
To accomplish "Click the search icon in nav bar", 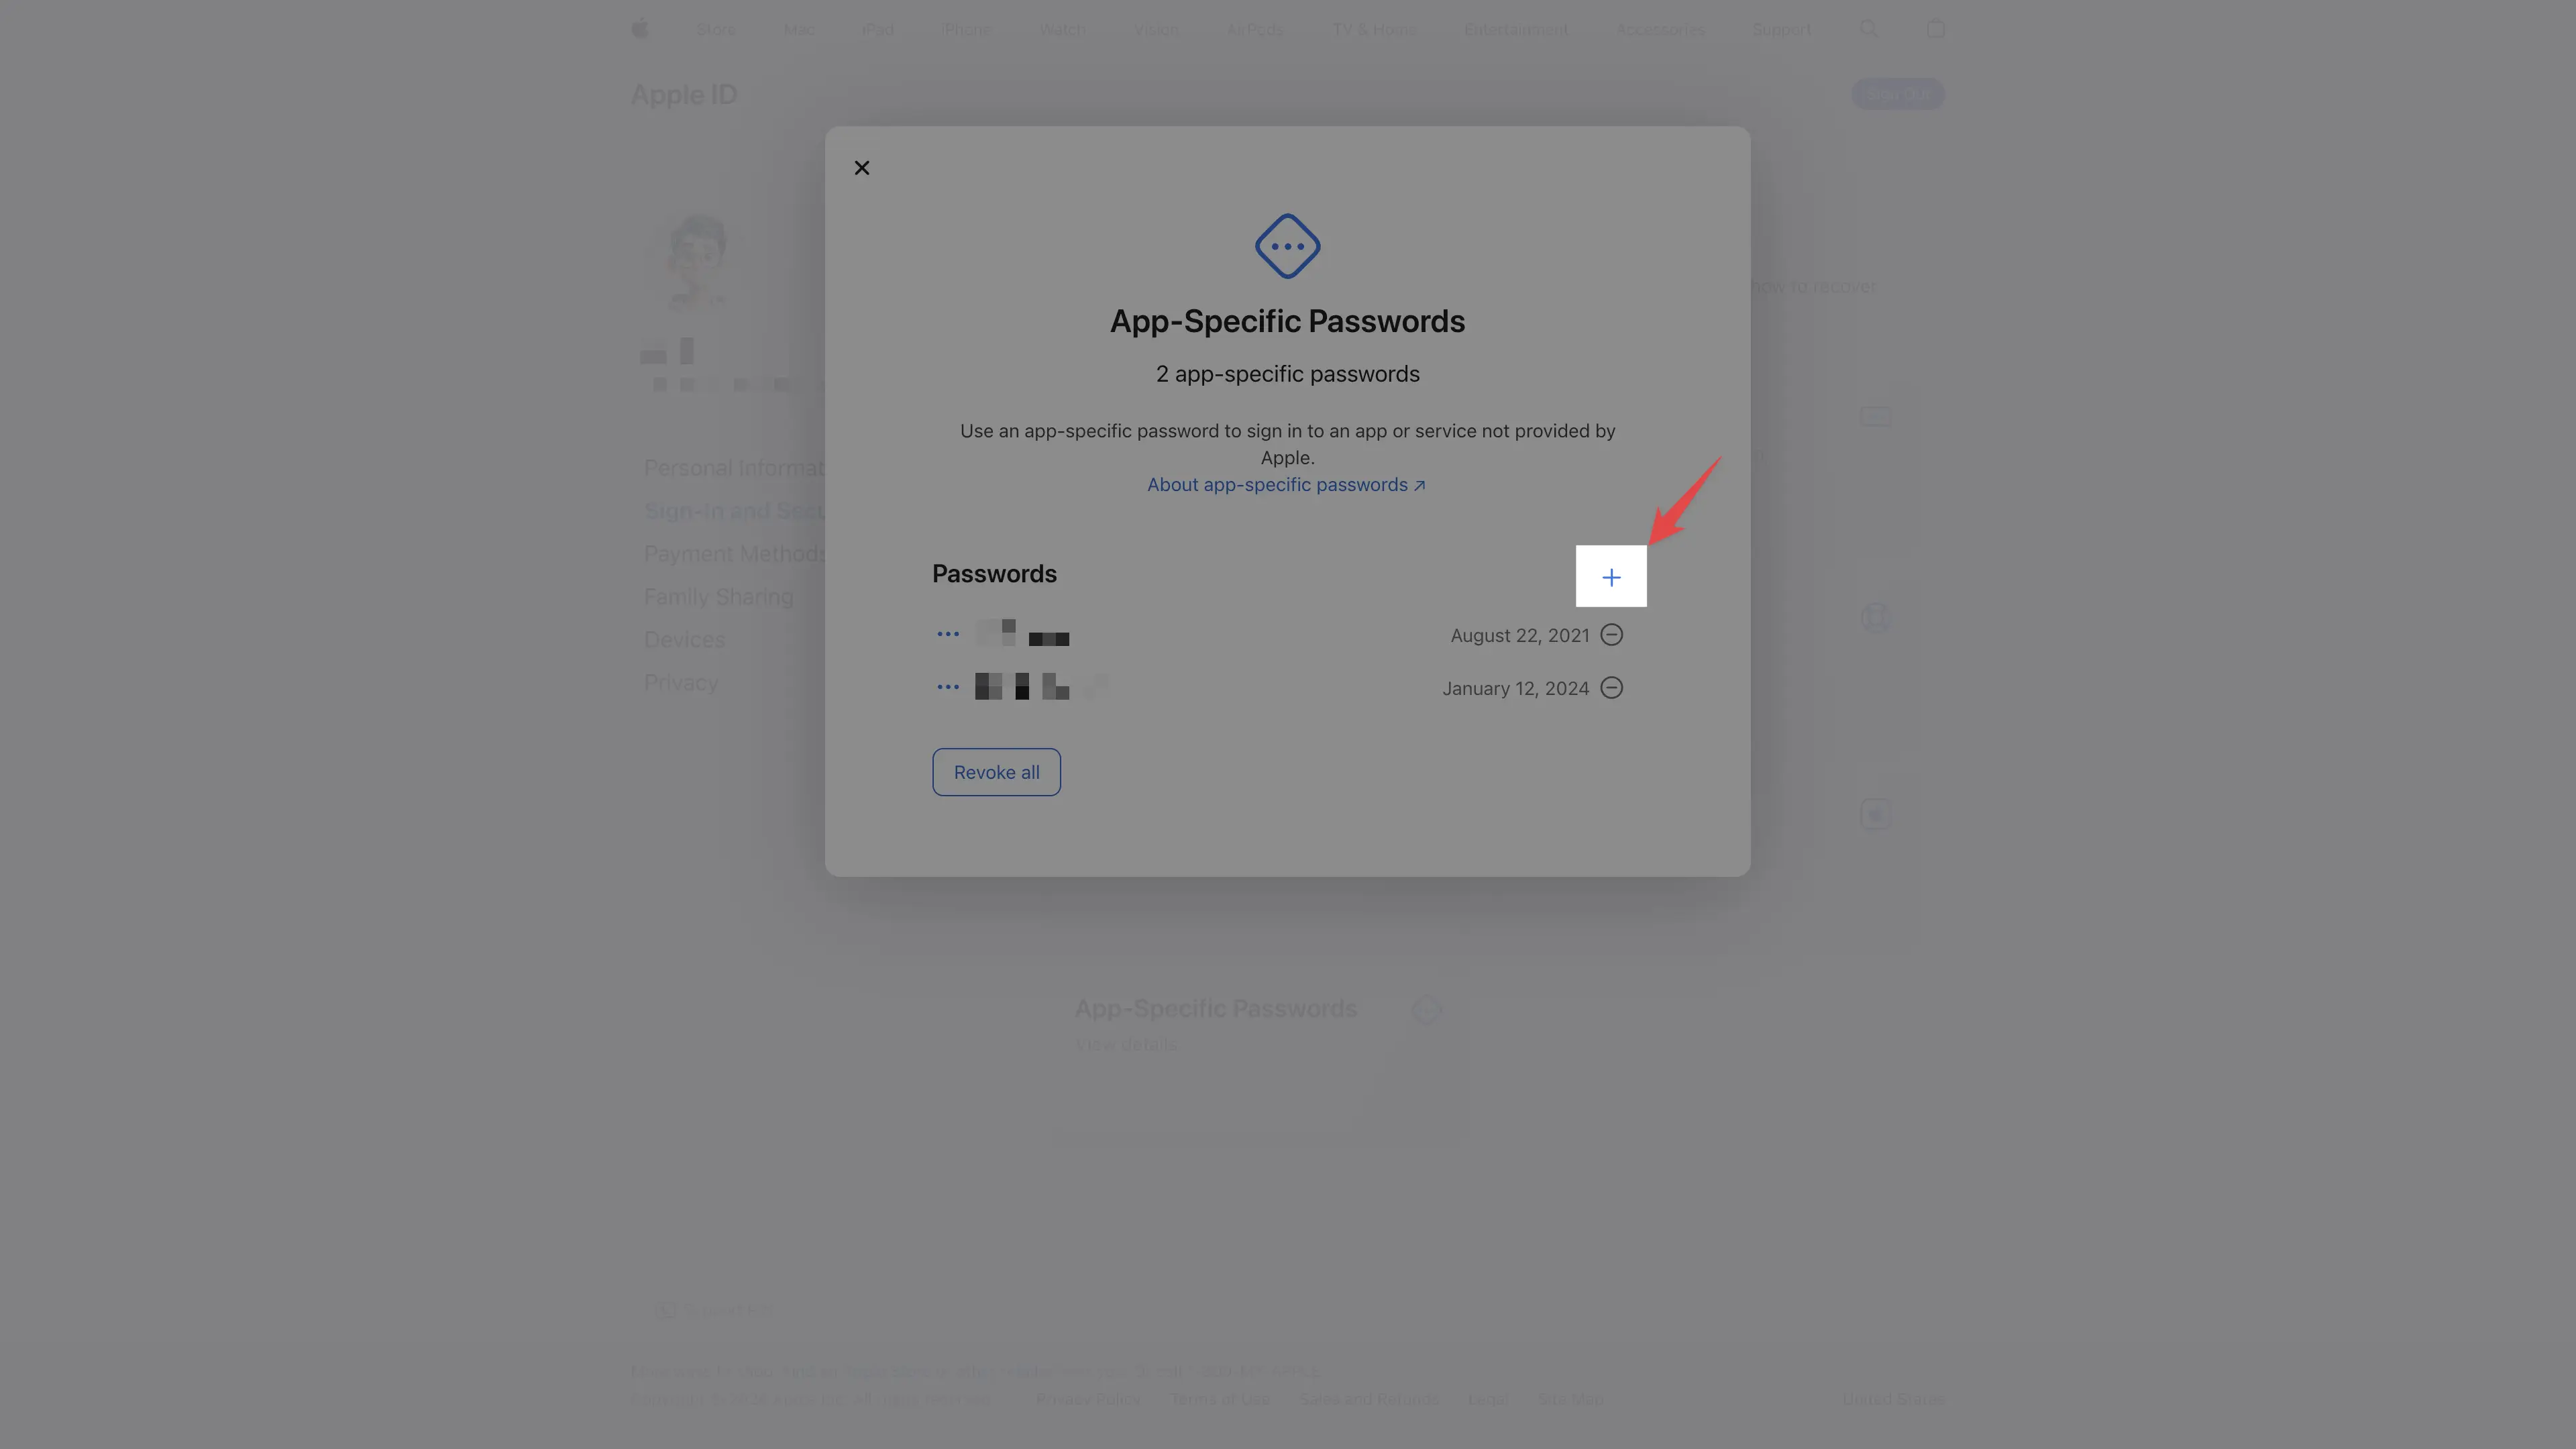I will point(1868,29).
